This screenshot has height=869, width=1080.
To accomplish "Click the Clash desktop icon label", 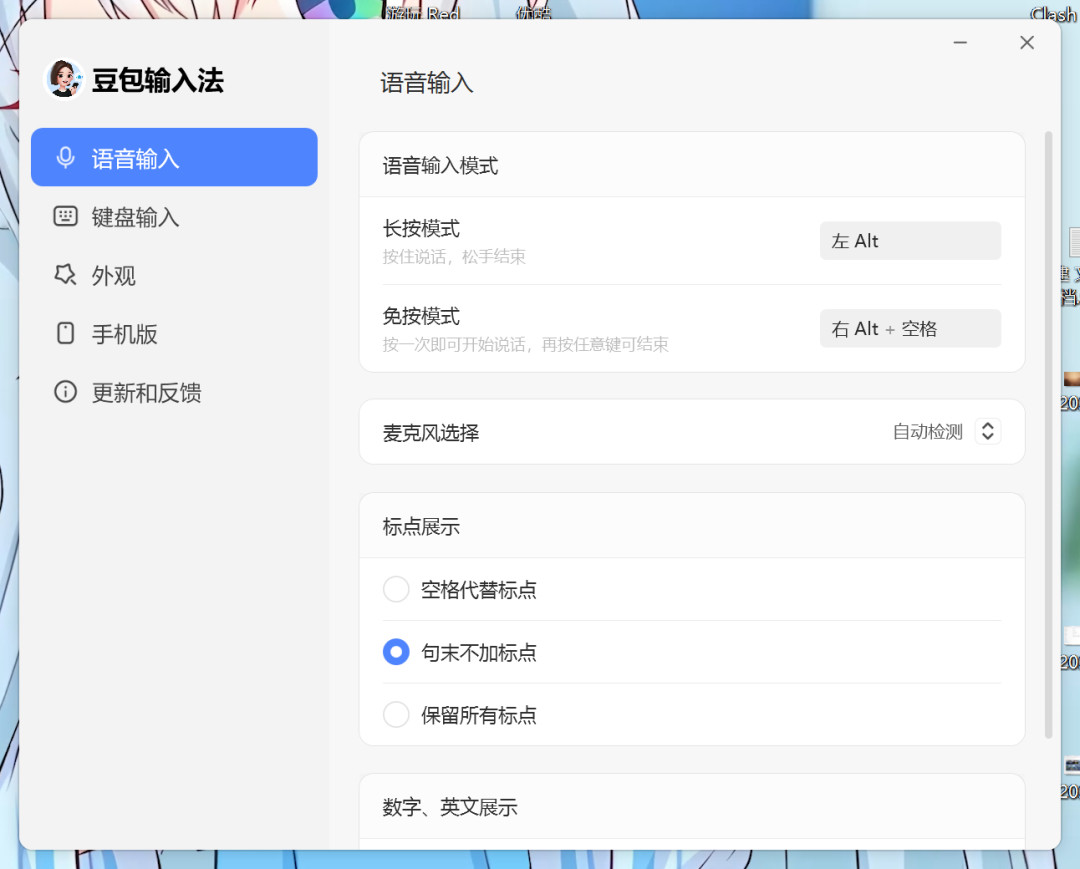I will pyautogui.click(x=1054, y=14).
